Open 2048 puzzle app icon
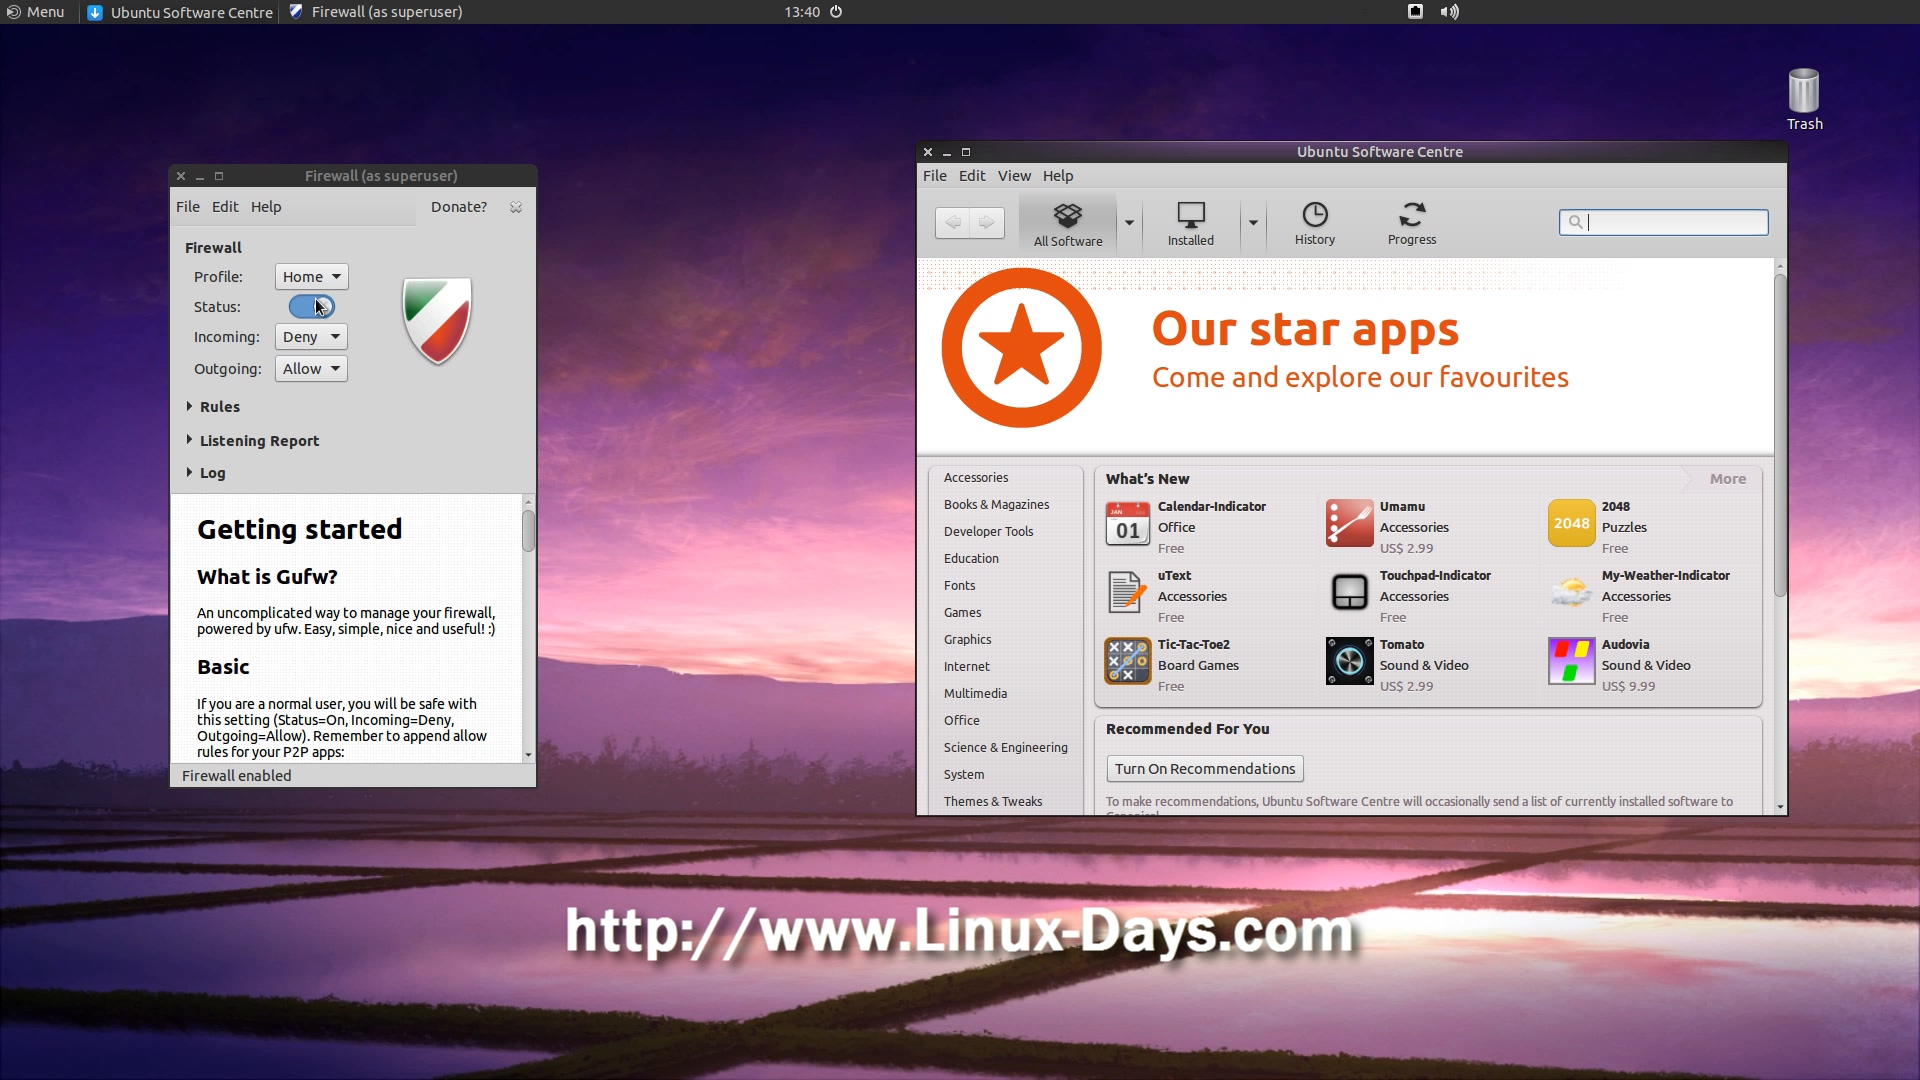The width and height of the screenshot is (1920, 1080). (x=1571, y=524)
